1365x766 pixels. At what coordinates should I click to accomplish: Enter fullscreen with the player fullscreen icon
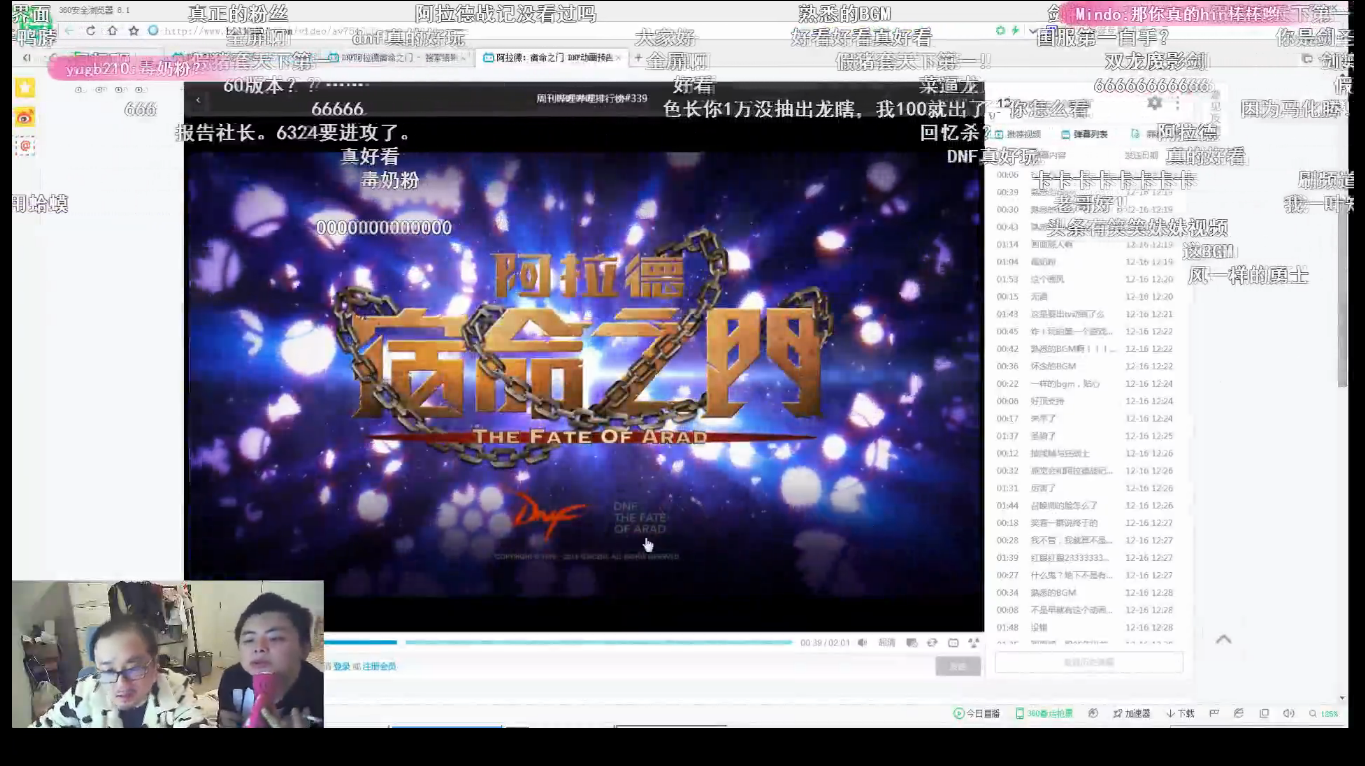pos(973,642)
